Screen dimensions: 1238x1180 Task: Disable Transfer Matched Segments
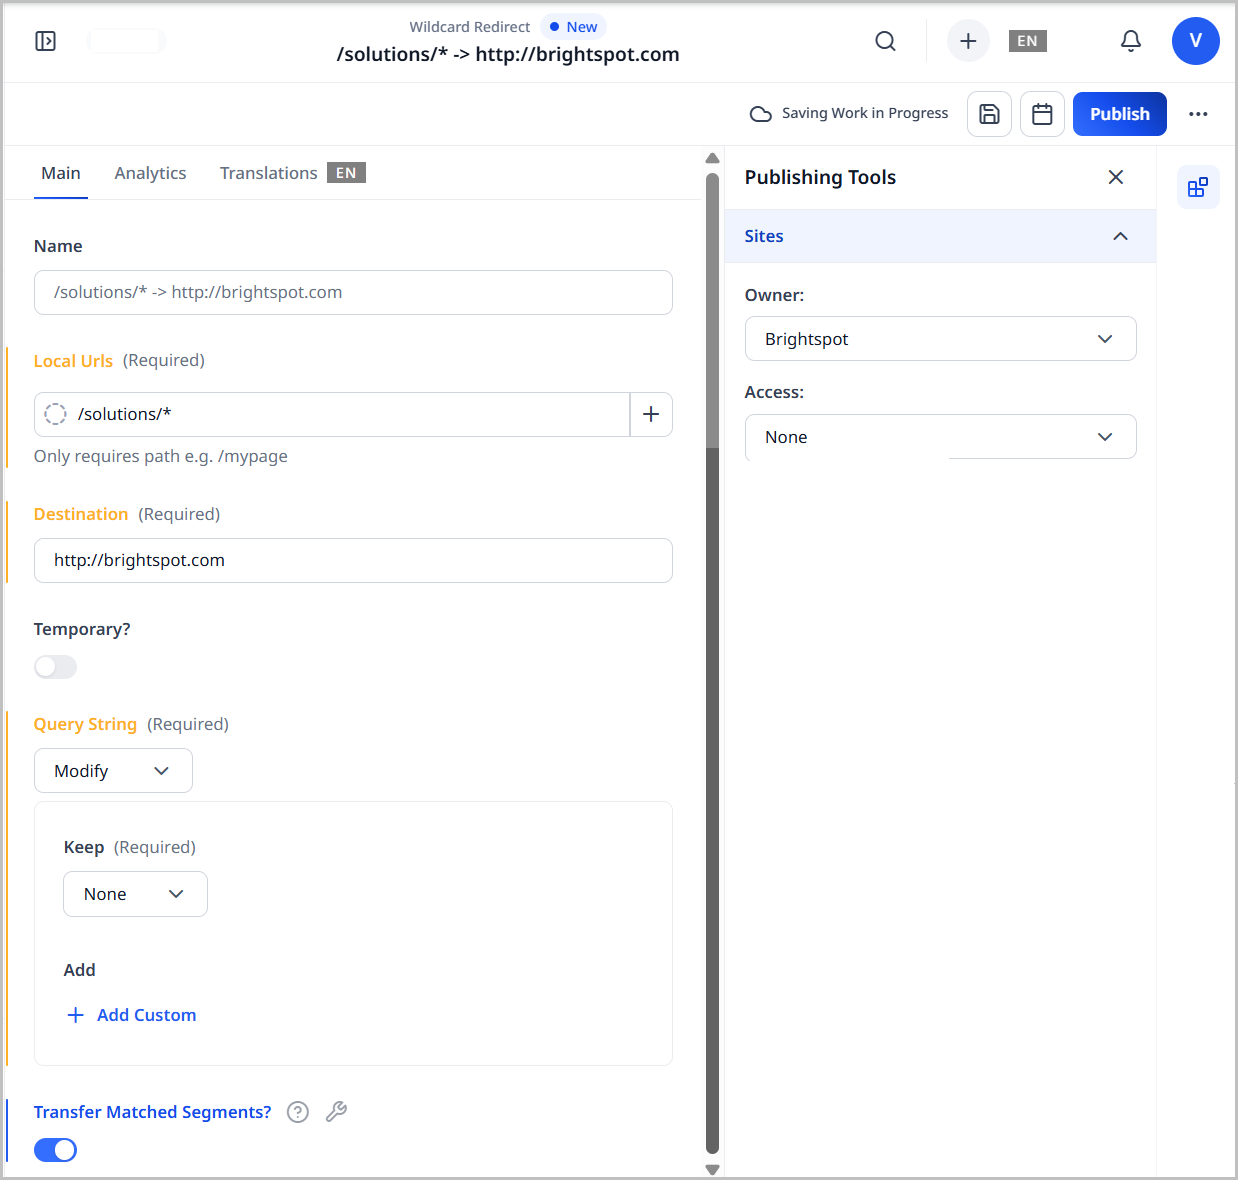[55, 1149]
